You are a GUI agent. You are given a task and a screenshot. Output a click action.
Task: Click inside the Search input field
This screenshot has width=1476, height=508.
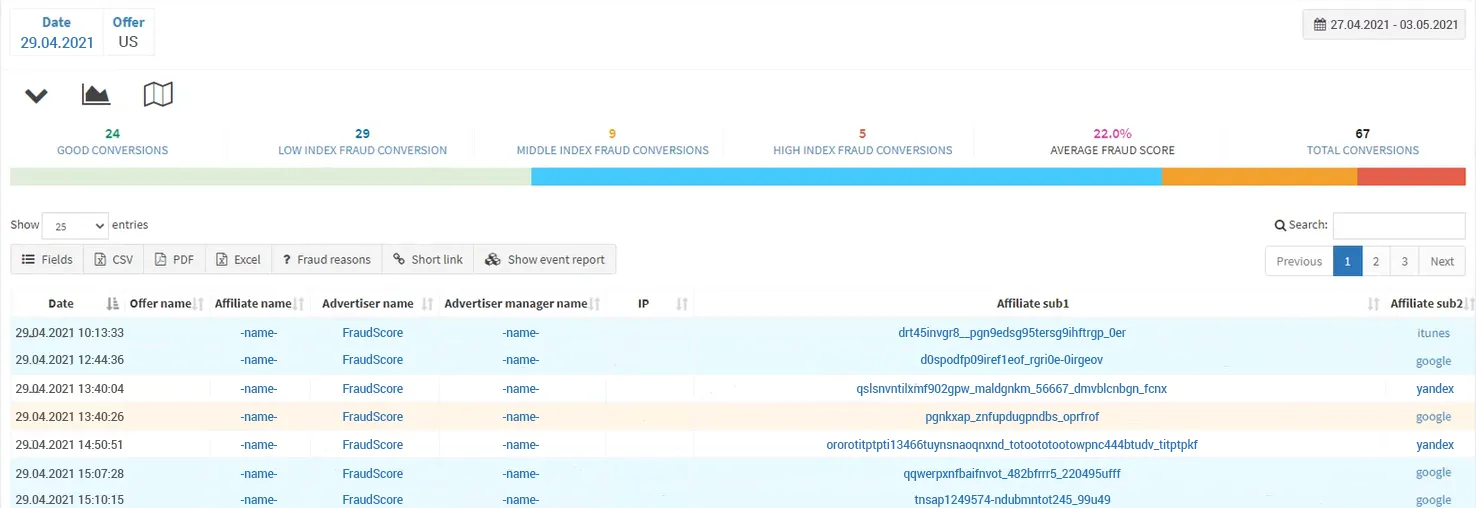click(x=1398, y=225)
